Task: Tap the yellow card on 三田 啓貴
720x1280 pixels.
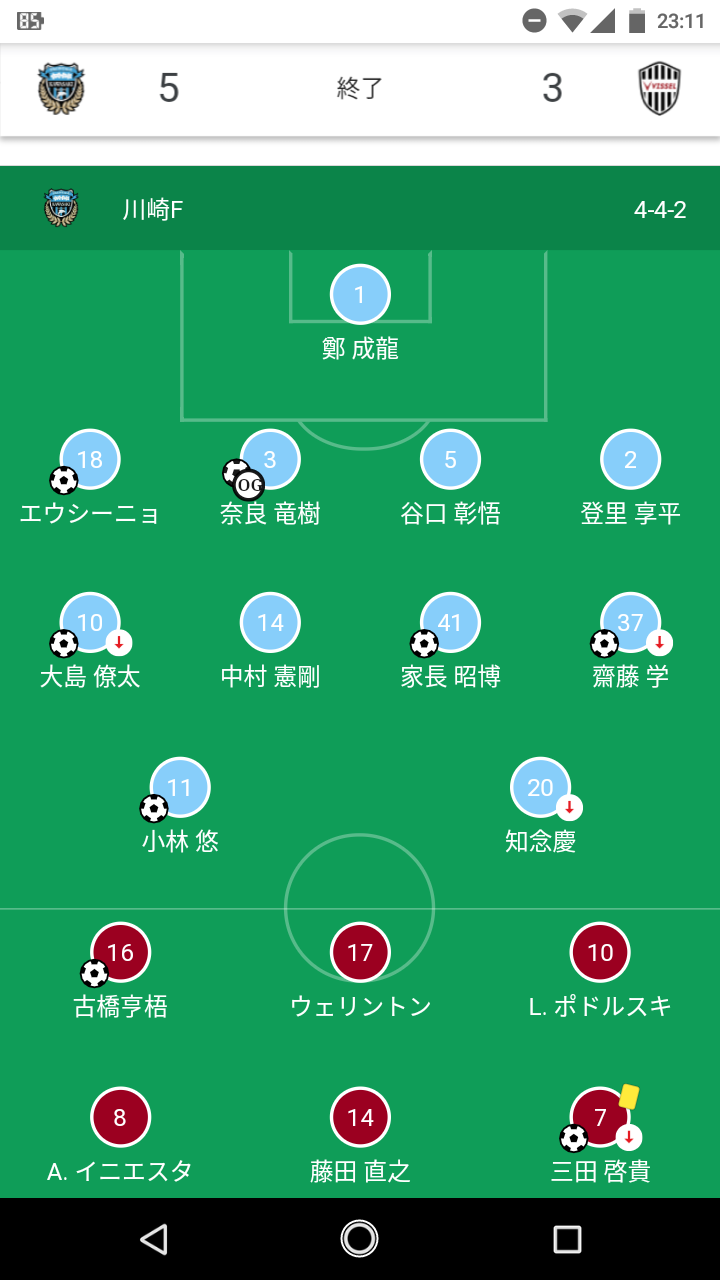Action: (628, 1097)
